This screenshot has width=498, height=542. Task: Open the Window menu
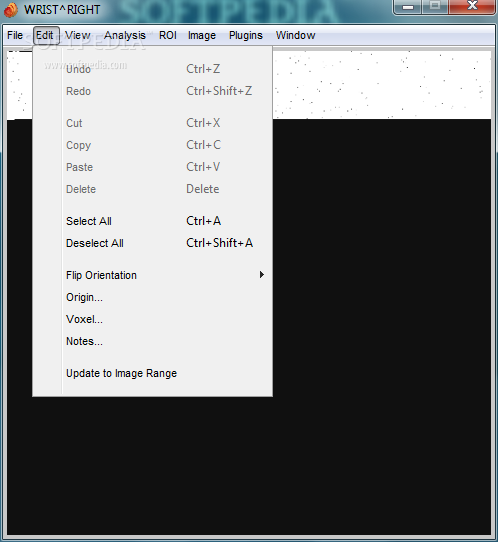(295, 35)
